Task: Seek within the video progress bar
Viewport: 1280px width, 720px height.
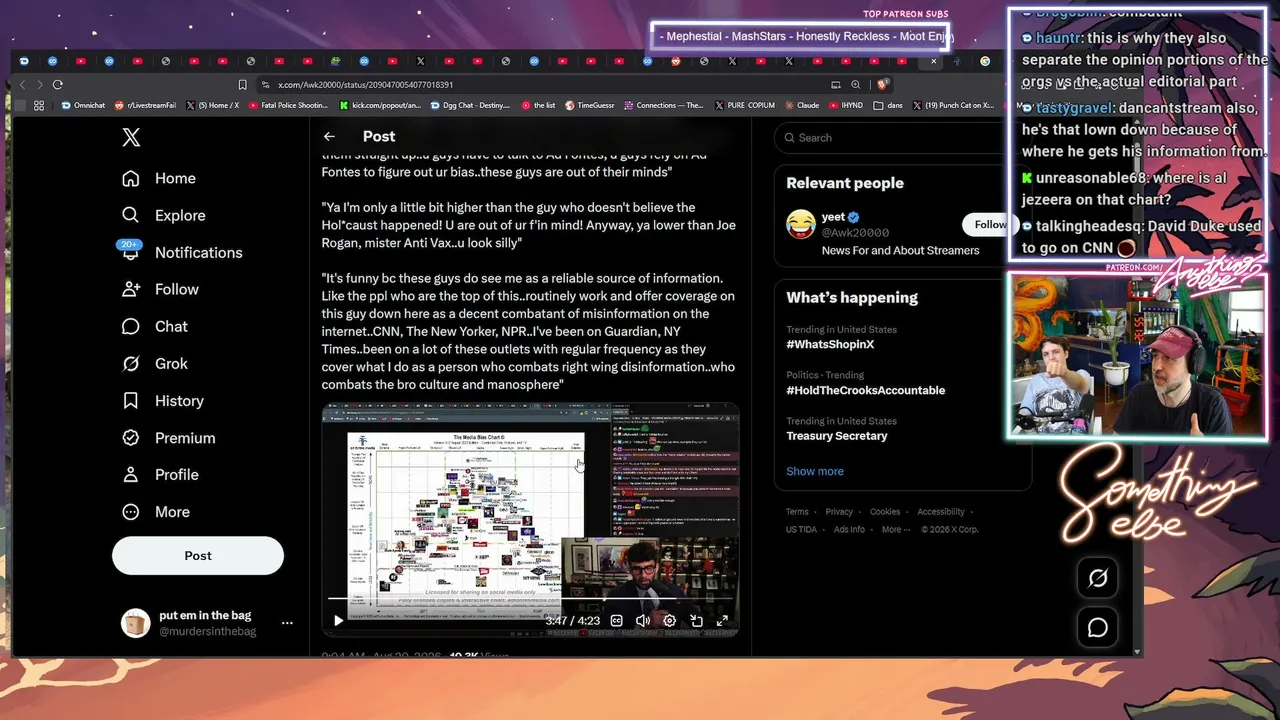Action: 530,599
